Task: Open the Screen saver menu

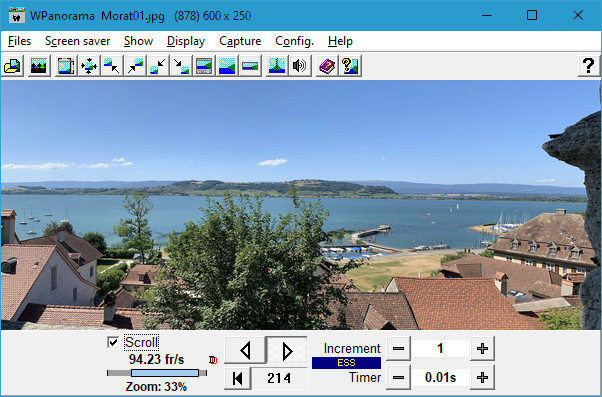Action: [x=78, y=41]
